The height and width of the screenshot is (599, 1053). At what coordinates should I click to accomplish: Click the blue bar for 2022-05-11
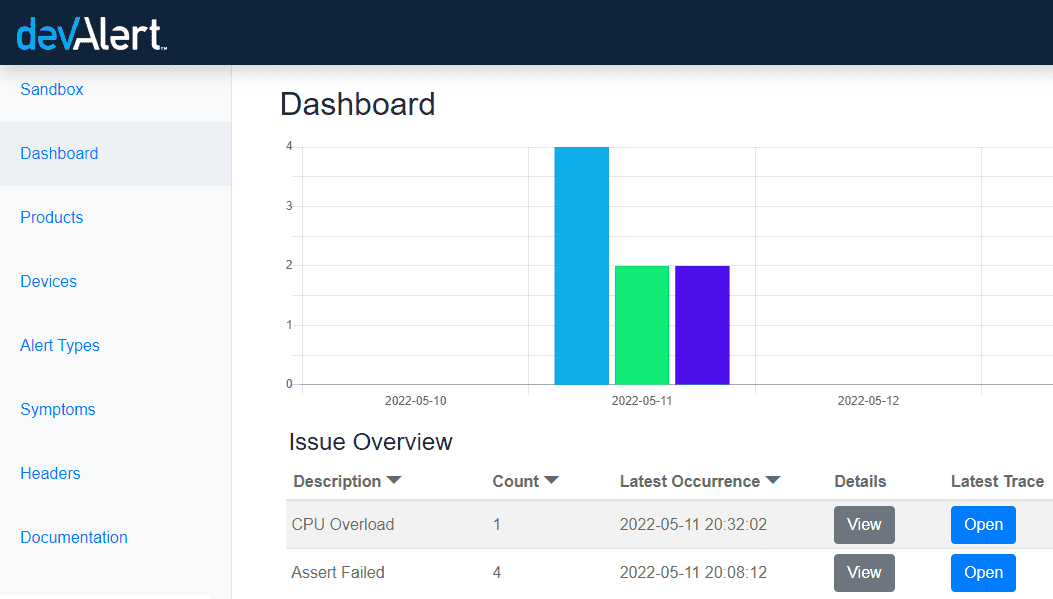(x=581, y=265)
